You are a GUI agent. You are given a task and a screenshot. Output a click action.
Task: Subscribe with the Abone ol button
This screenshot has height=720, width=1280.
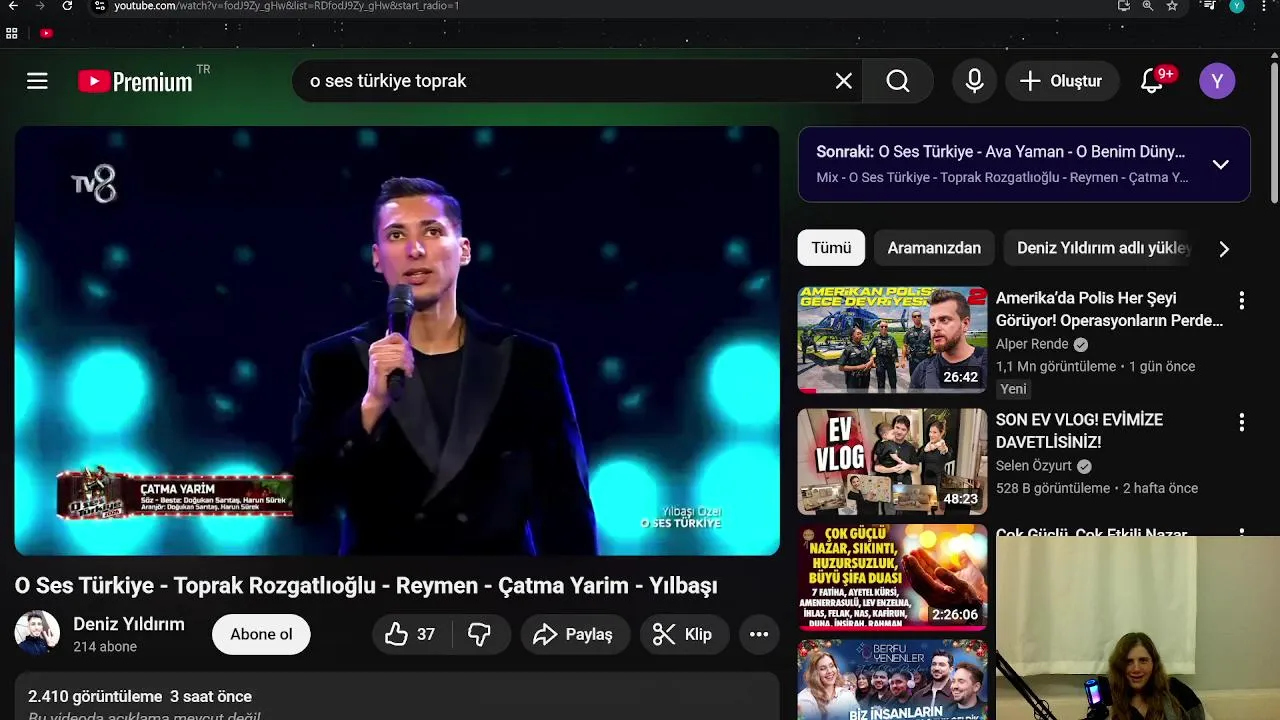tap(261, 634)
